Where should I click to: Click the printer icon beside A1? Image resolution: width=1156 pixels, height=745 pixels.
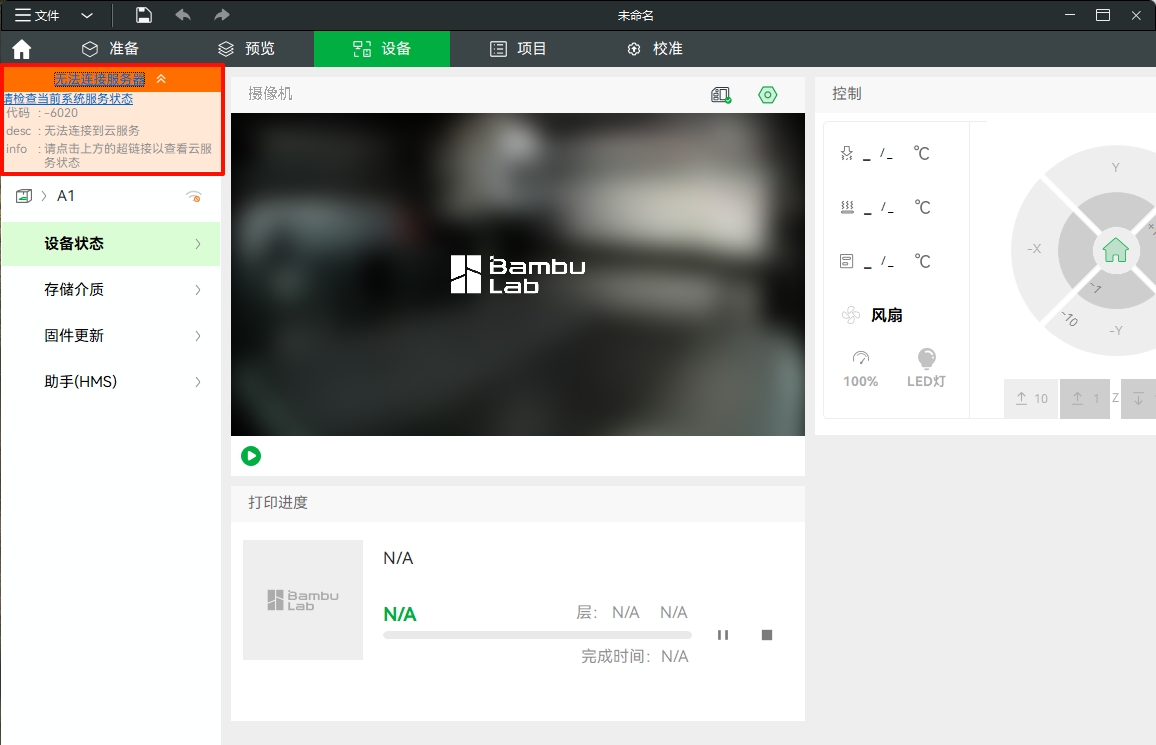pyautogui.click(x=24, y=196)
